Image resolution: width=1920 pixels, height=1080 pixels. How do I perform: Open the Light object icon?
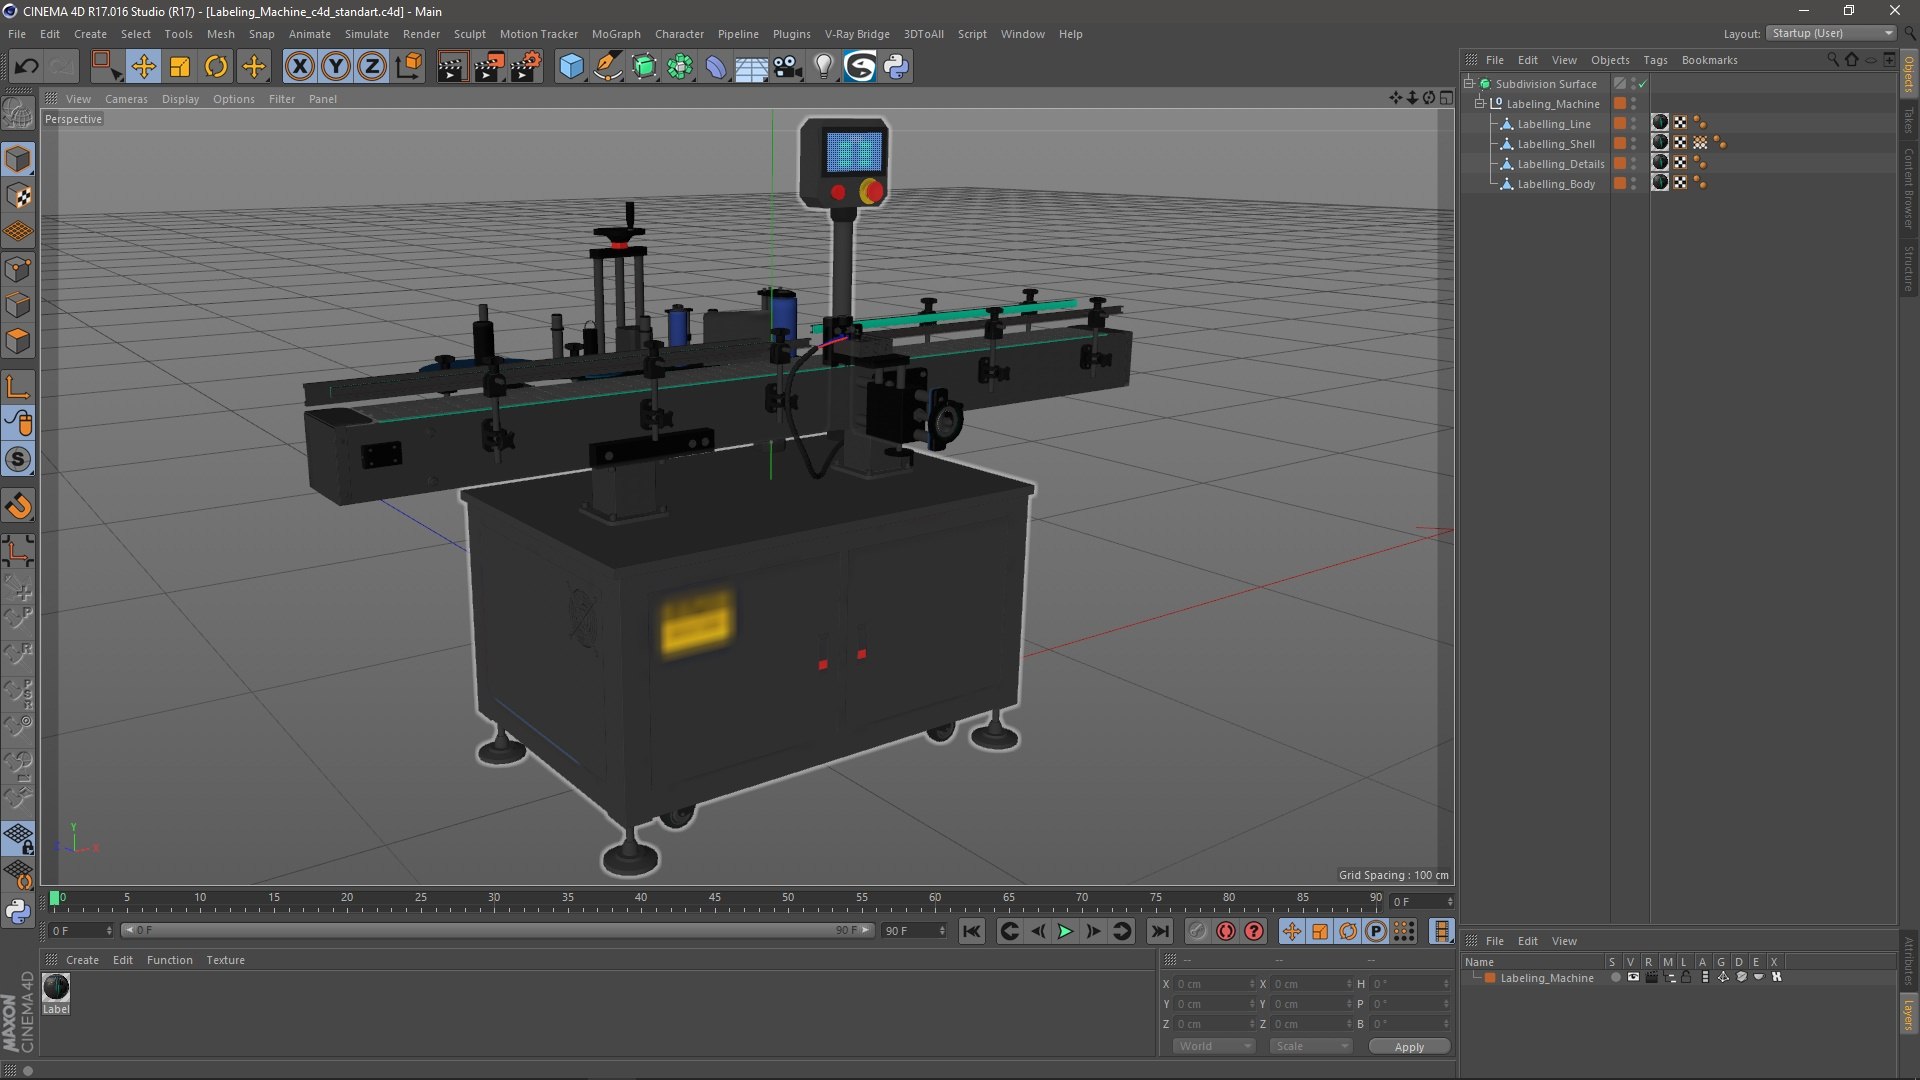pyautogui.click(x=823, y=67)
